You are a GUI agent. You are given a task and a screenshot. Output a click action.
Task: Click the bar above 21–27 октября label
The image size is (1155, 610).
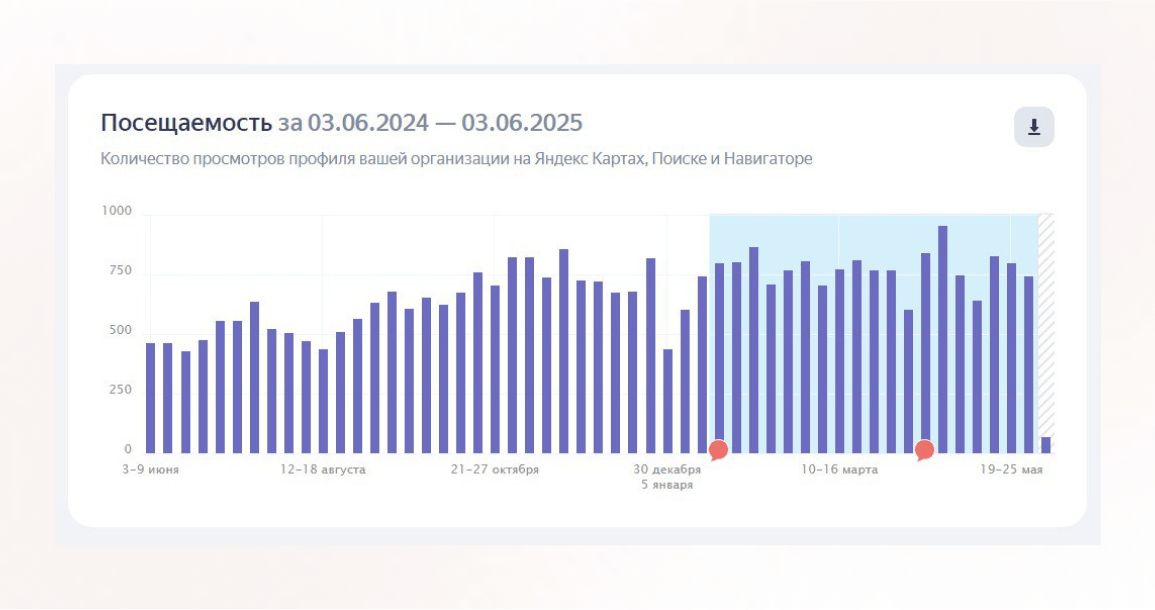(495, 369)
